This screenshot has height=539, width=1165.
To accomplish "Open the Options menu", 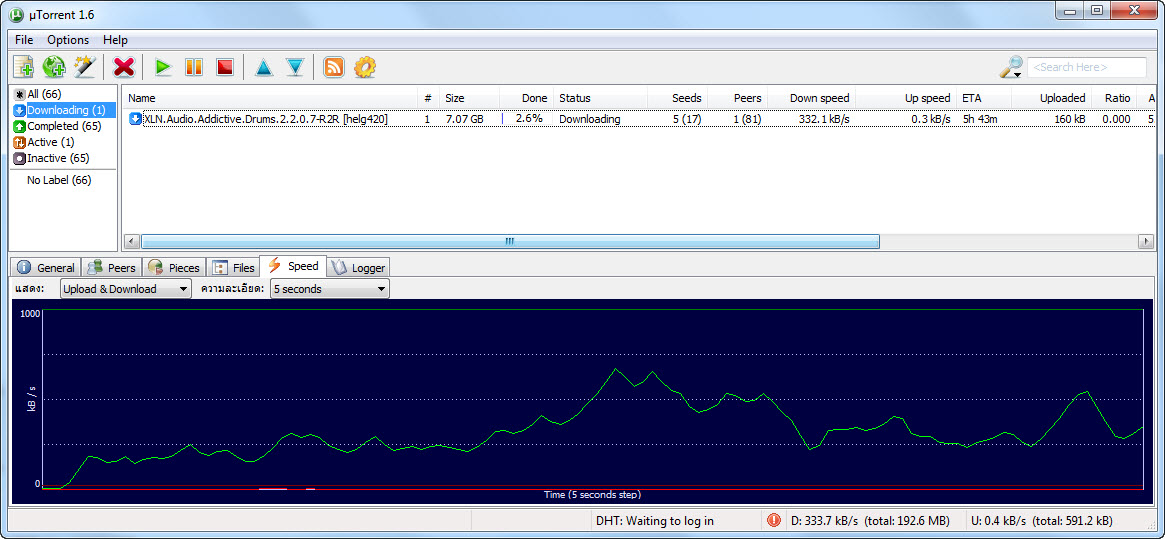I will pos(68,39).
